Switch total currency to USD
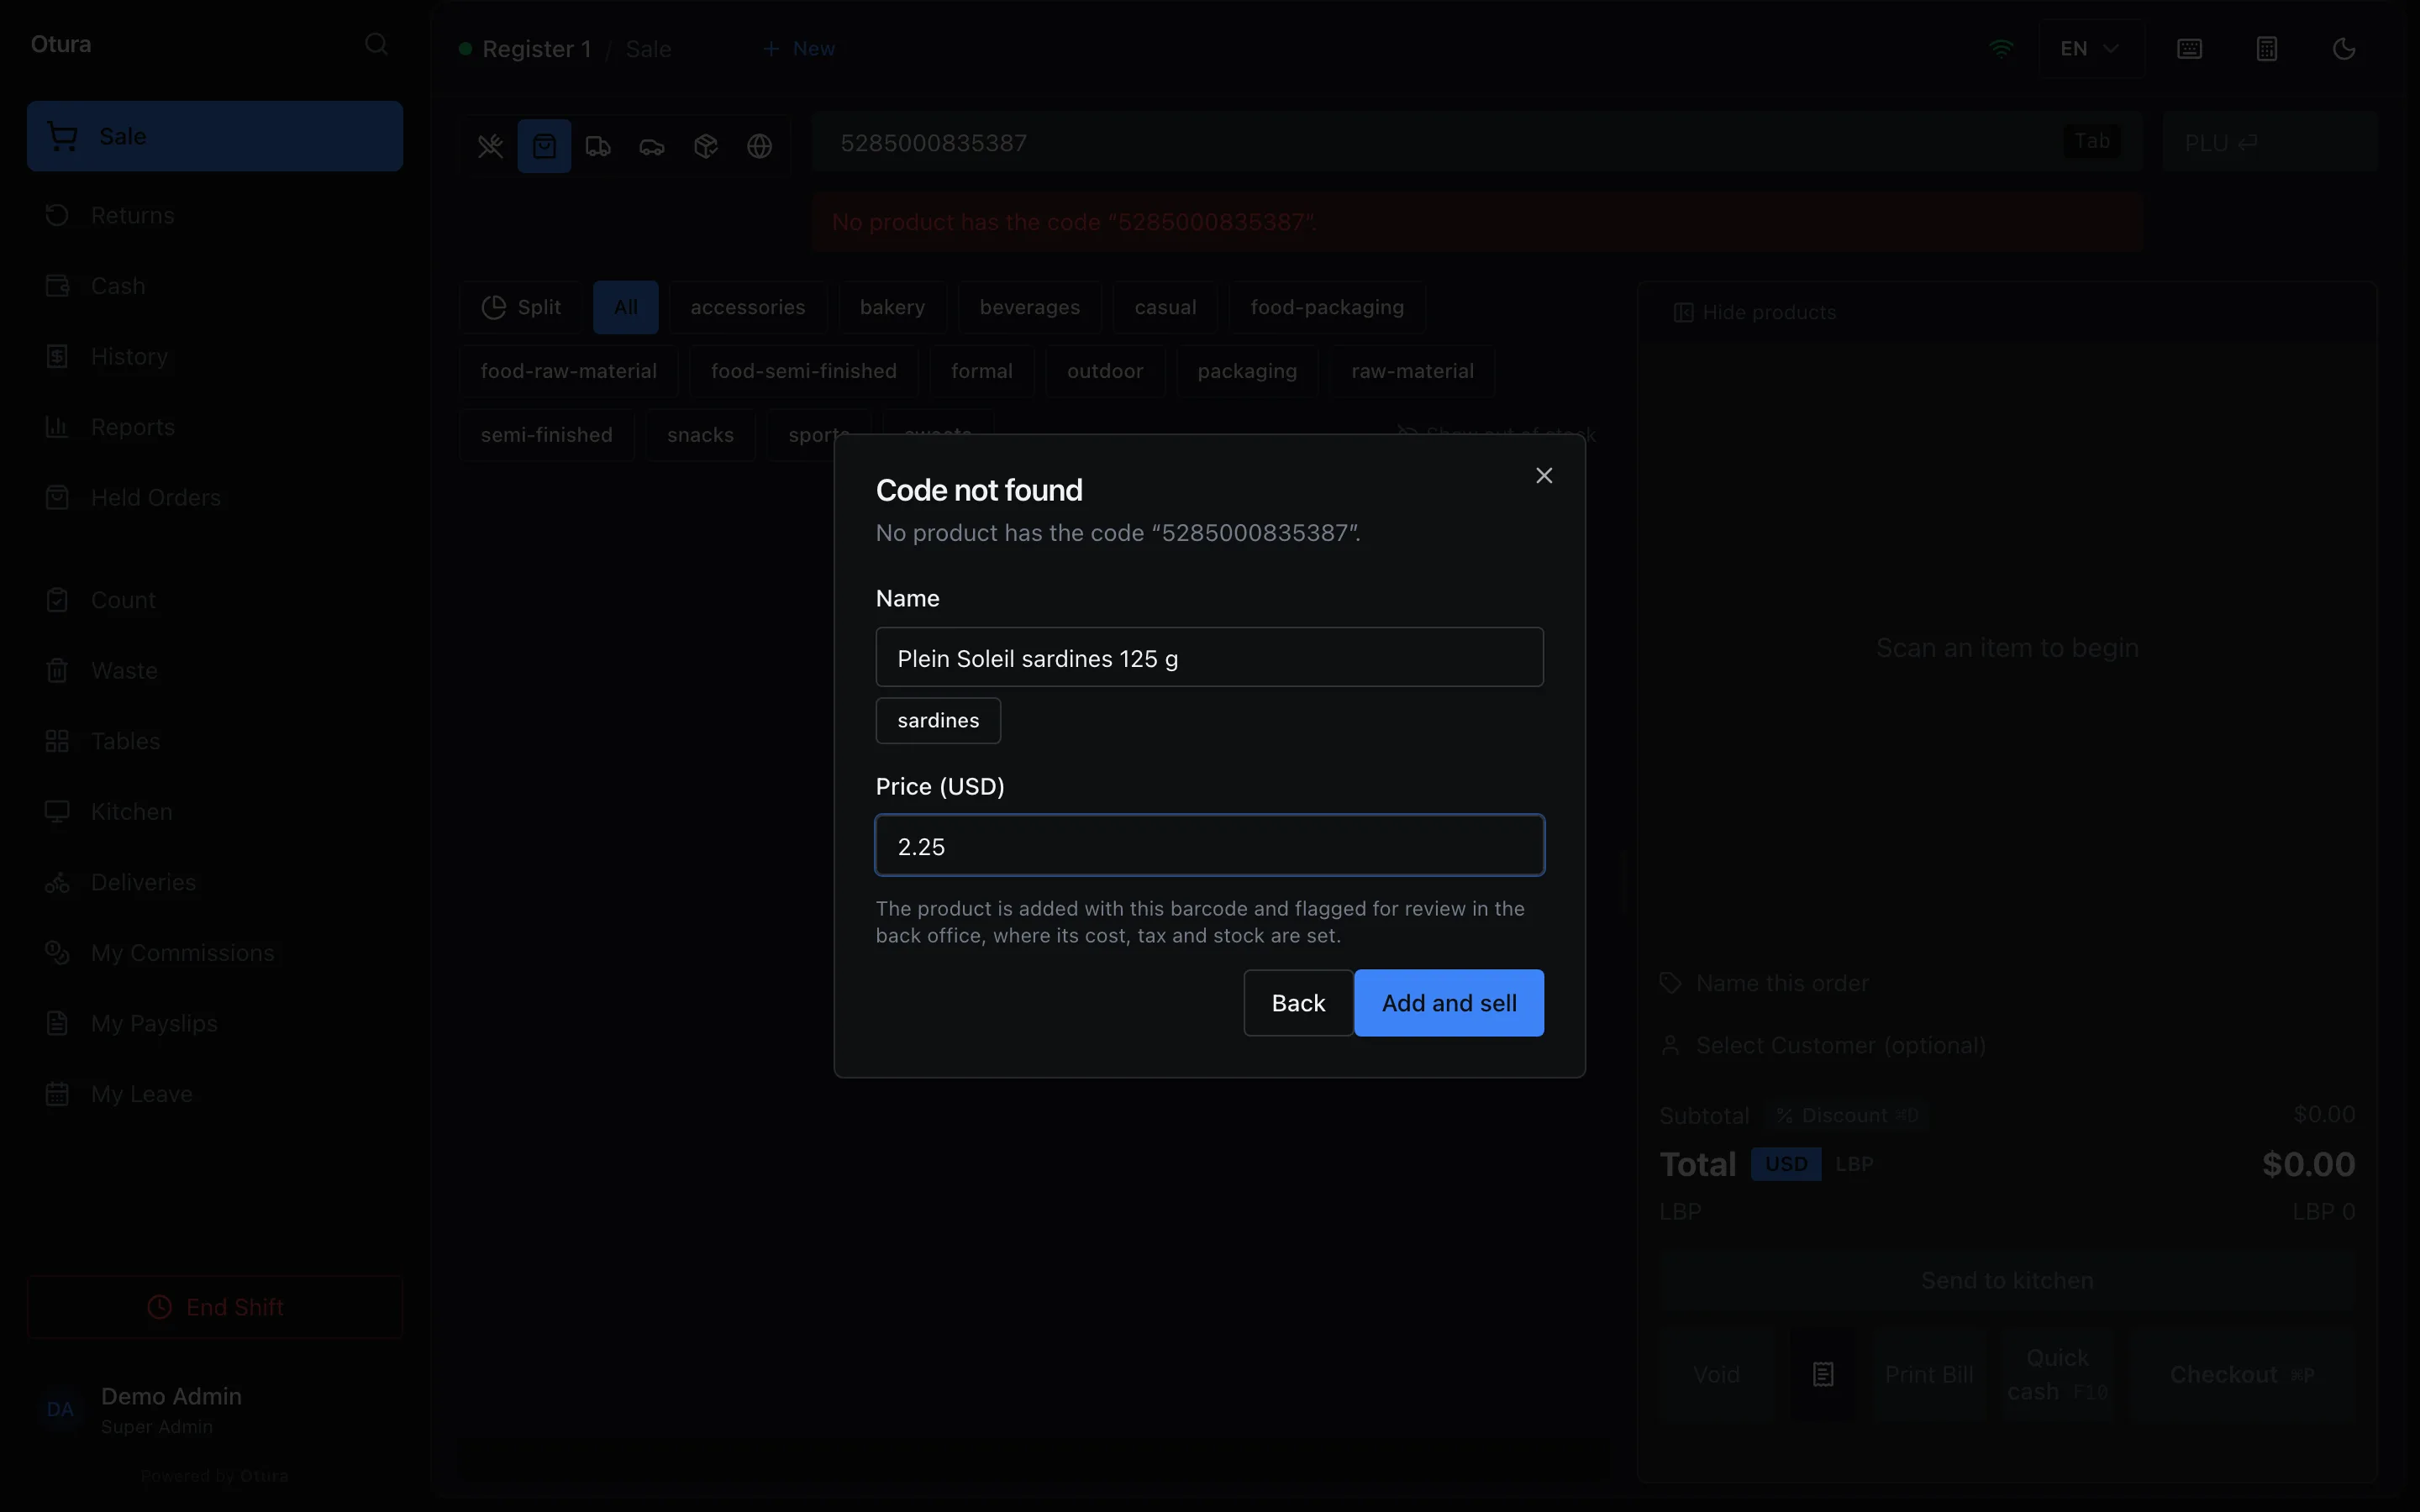The image size is (2420, 1512). (x=1786, y=1164)
